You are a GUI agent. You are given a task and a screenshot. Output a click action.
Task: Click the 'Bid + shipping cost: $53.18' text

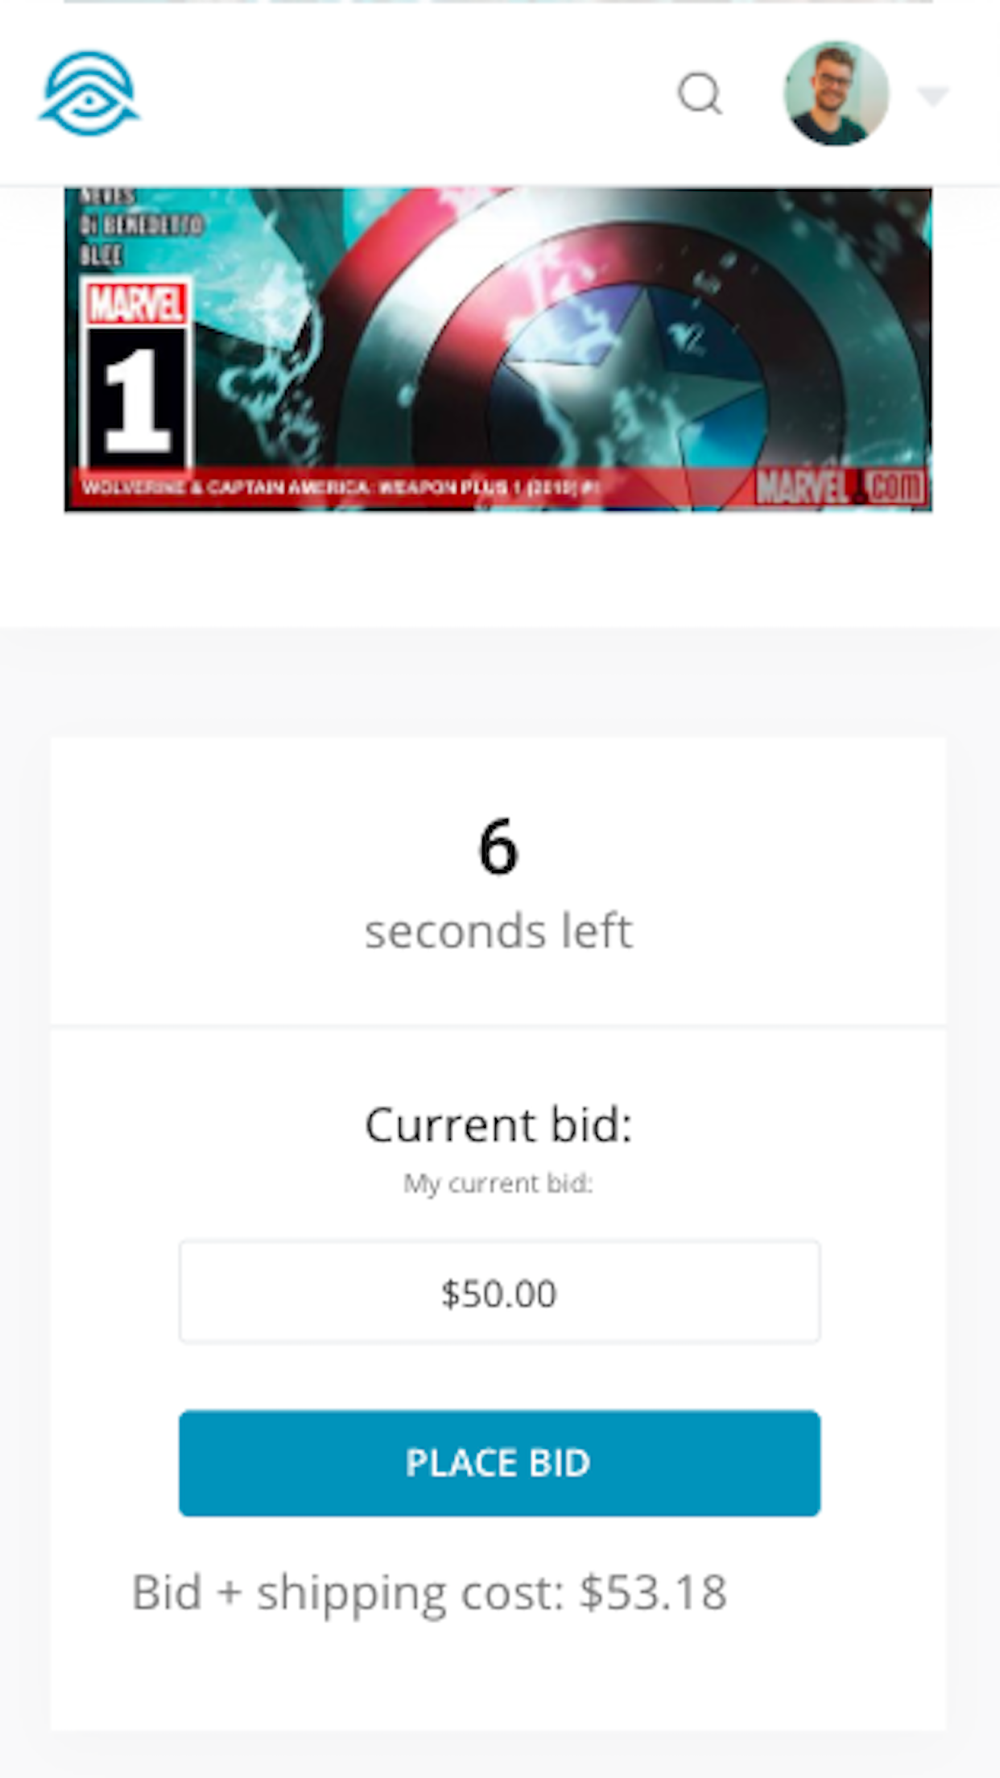[429, 1593]
